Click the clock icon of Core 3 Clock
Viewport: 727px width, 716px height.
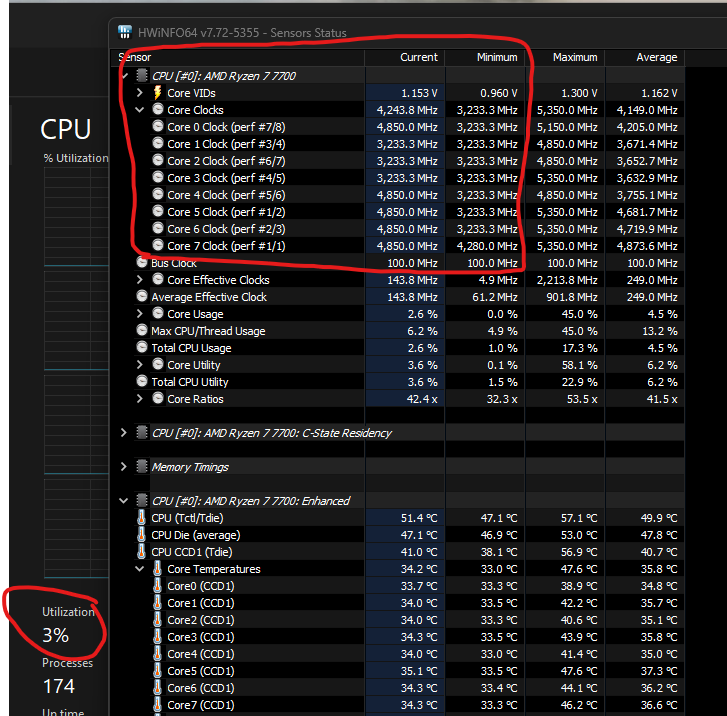[158, 177]
